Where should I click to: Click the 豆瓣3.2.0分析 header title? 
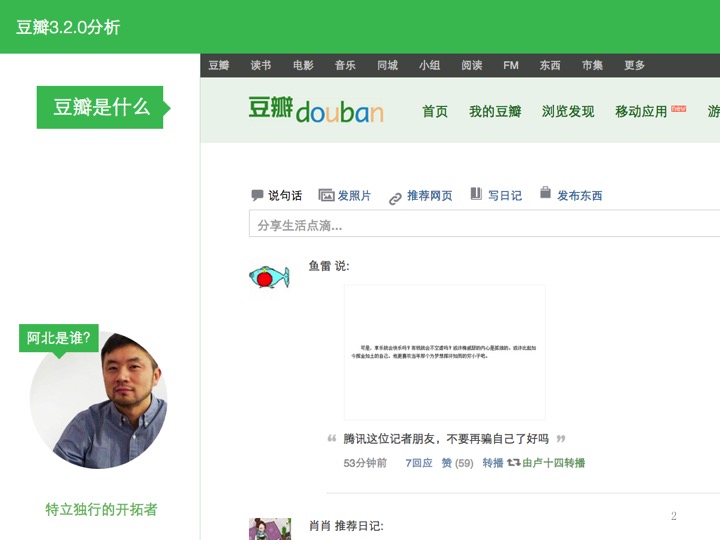[x=68, y=27]
